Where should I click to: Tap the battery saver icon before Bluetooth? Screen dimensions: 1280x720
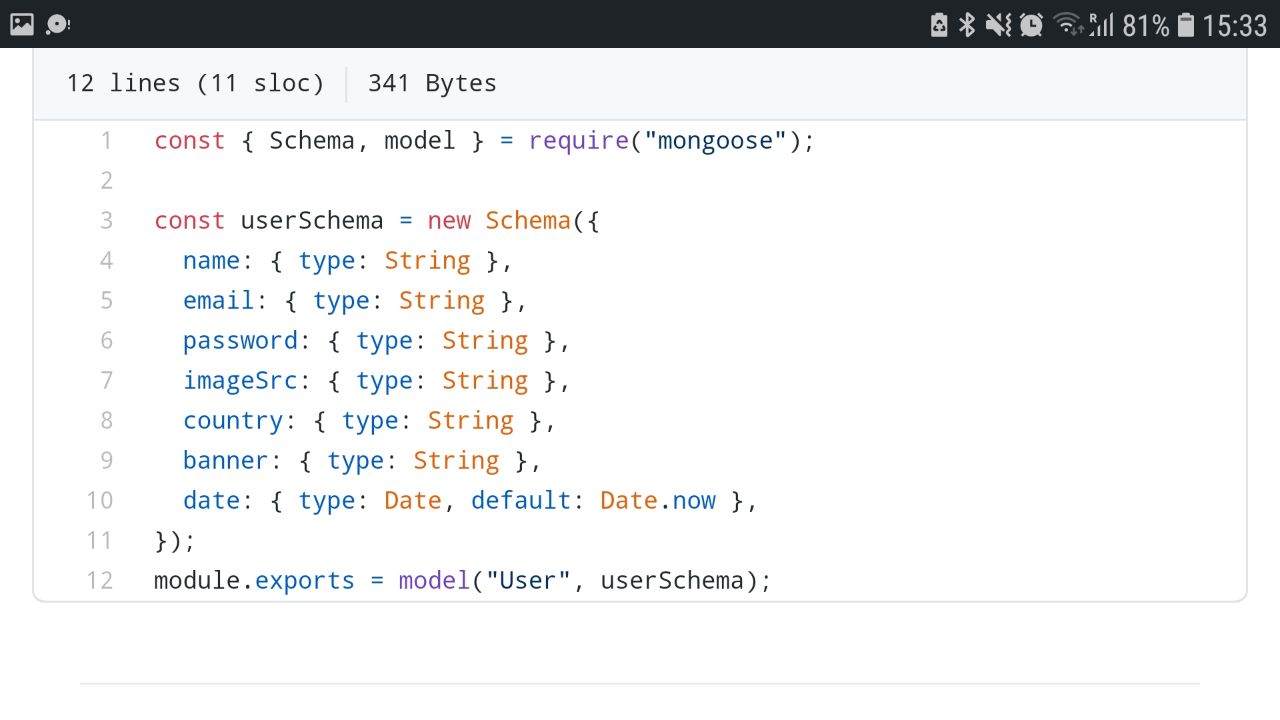tap(939, 24)
